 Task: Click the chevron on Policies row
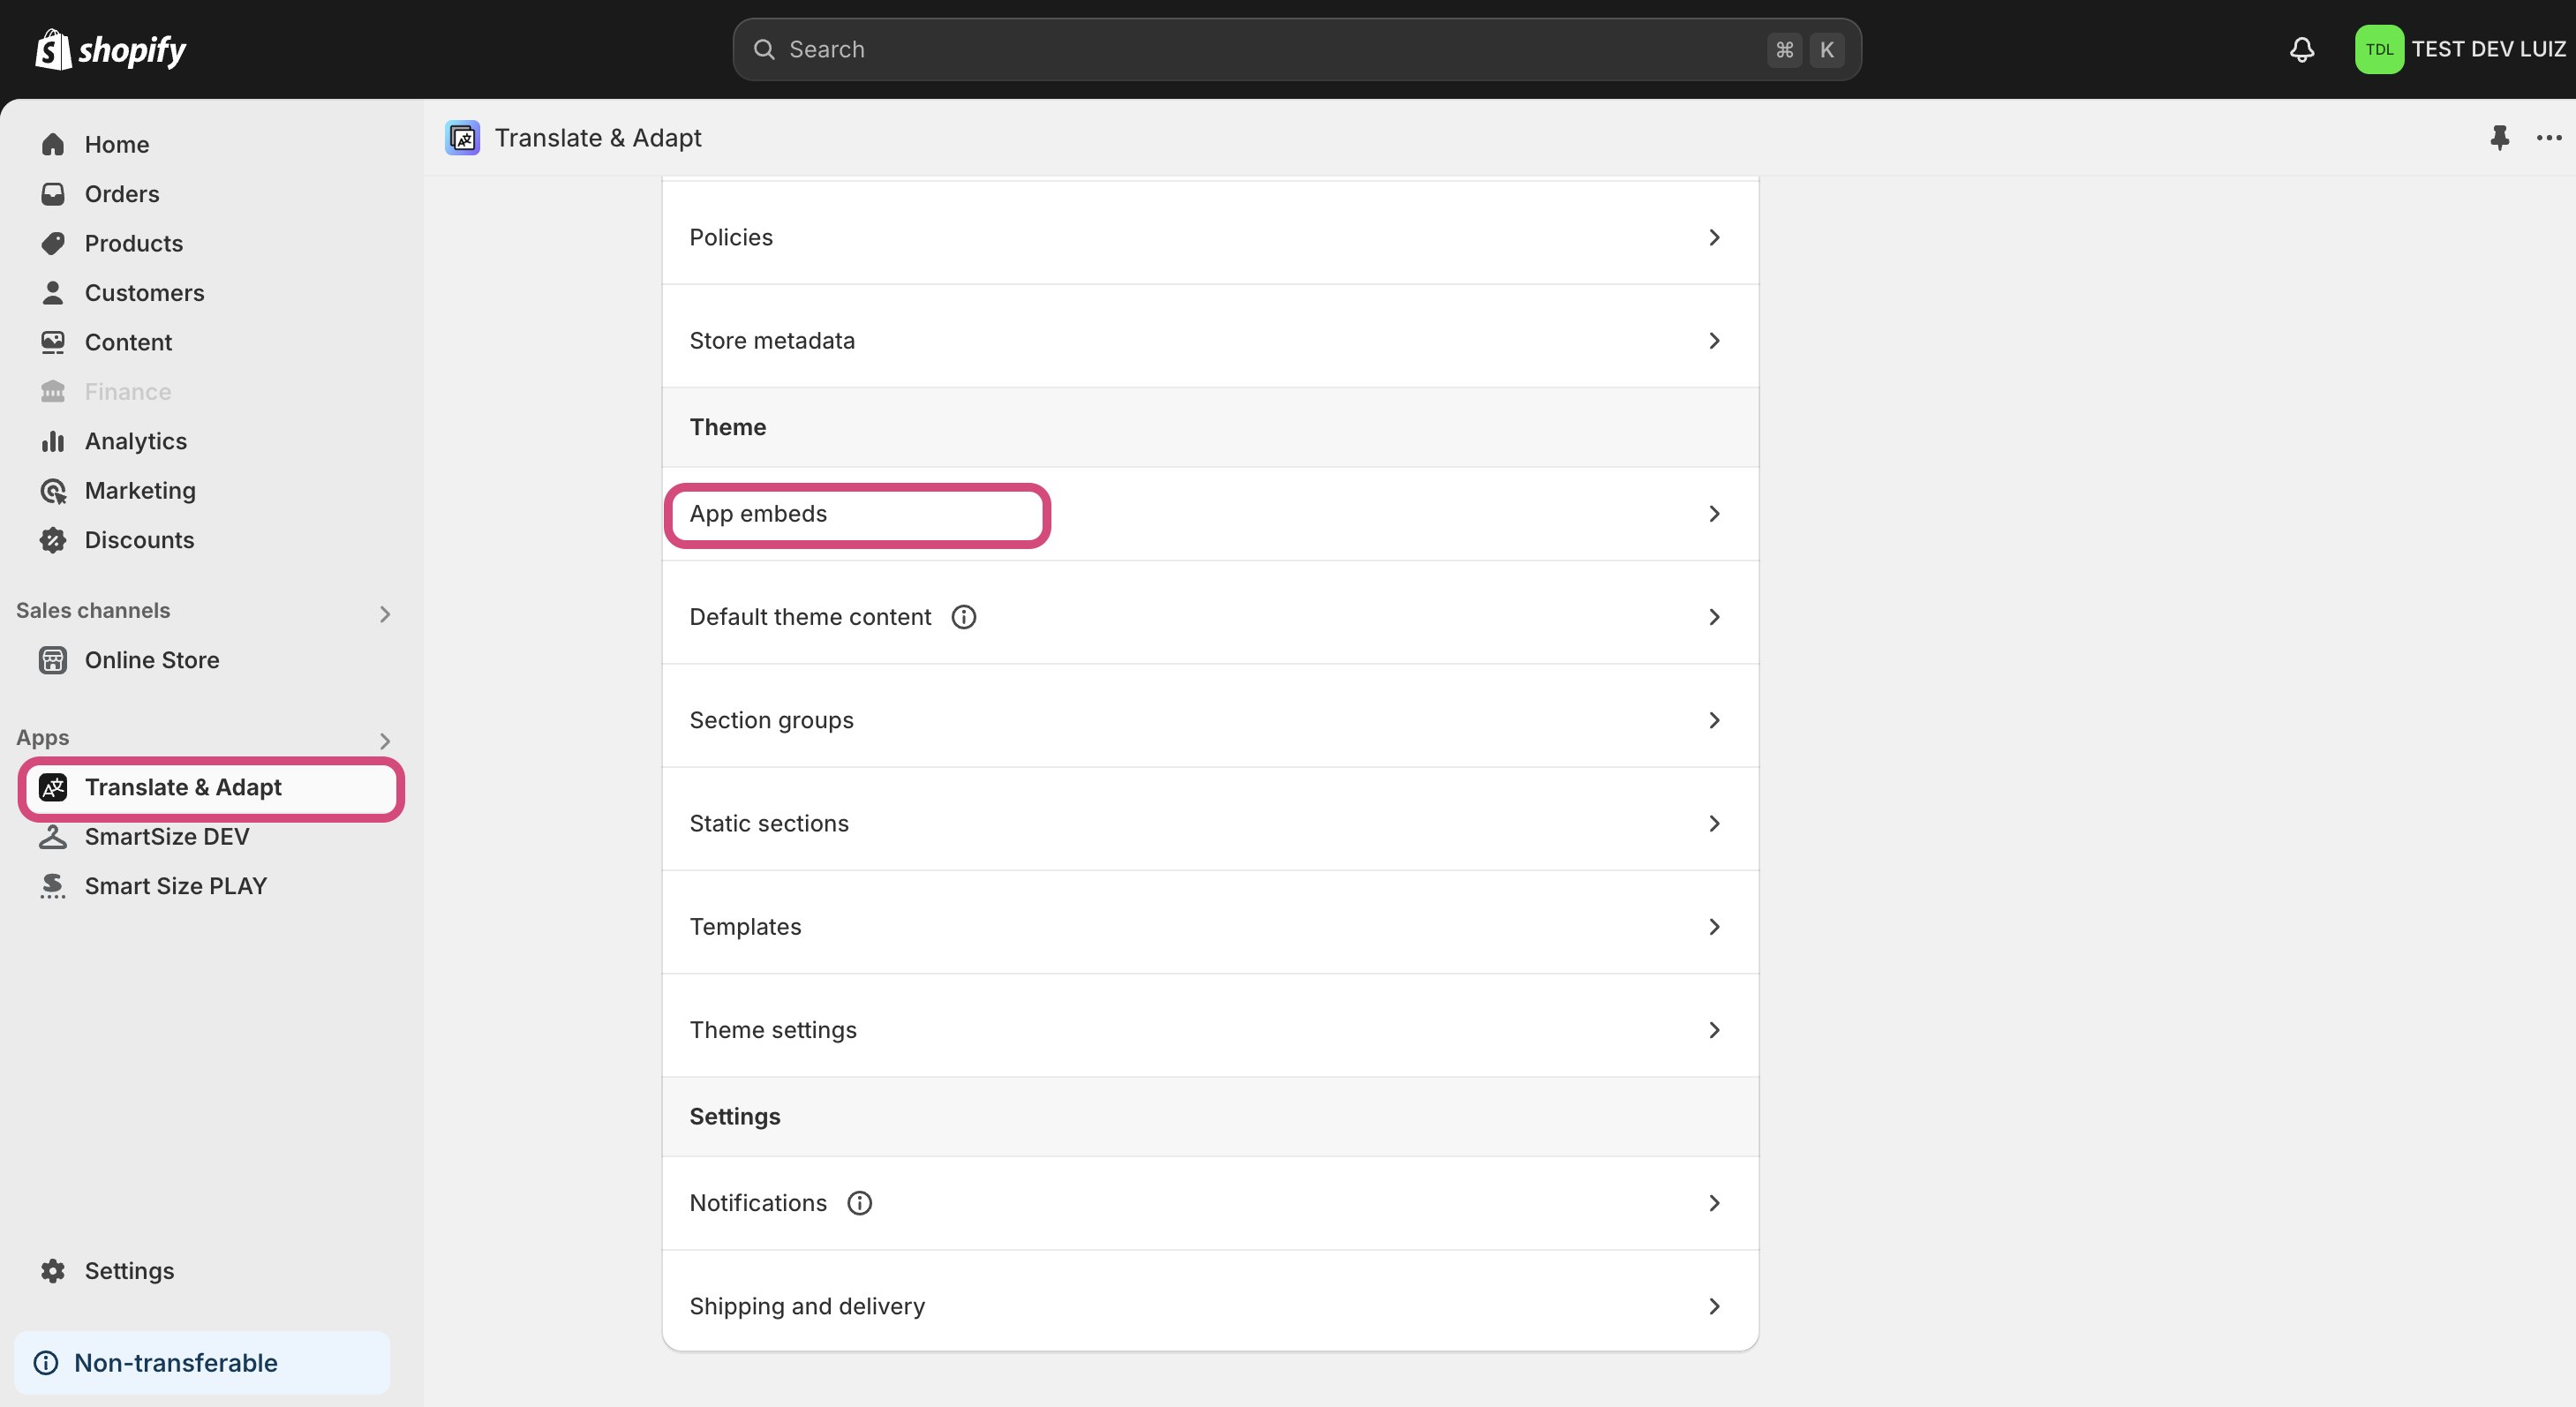coord(1714,237)
